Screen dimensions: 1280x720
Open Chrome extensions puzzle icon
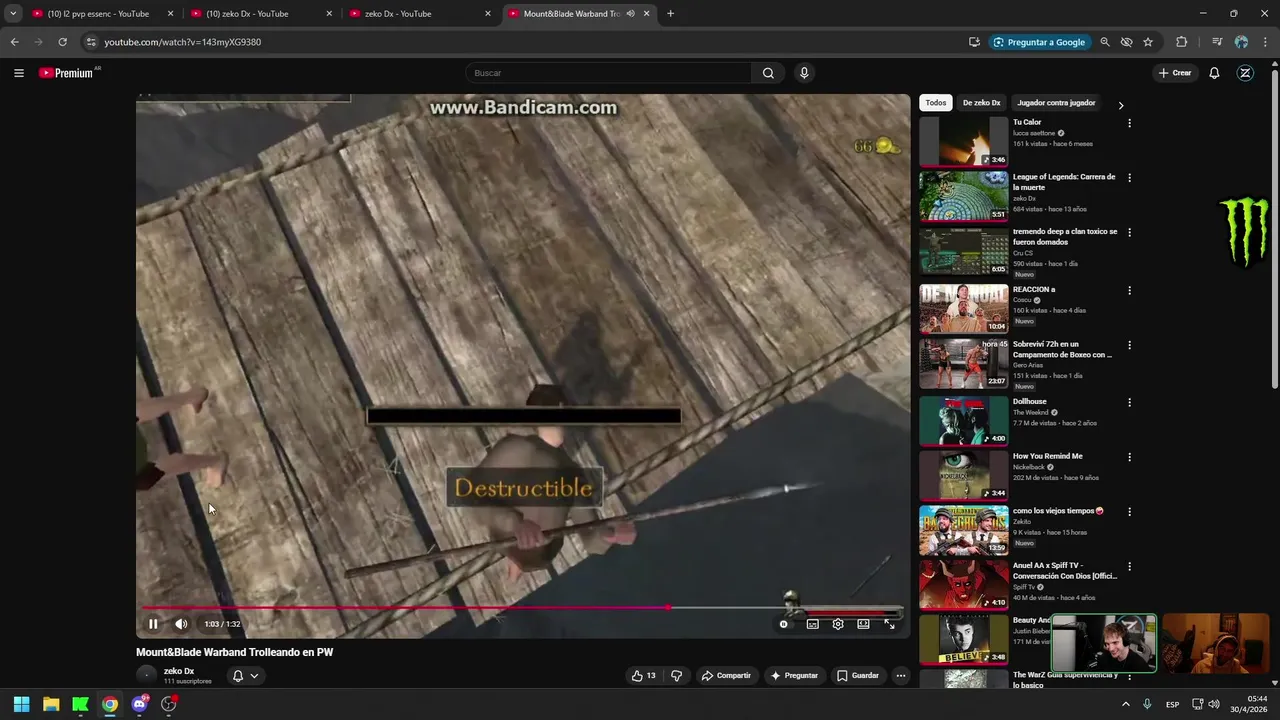(1182, 42)
